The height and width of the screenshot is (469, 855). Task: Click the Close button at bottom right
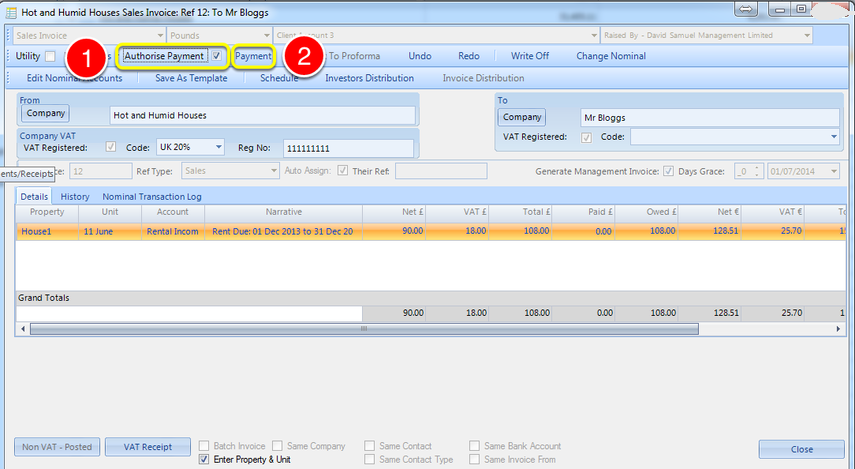[802, 449]
